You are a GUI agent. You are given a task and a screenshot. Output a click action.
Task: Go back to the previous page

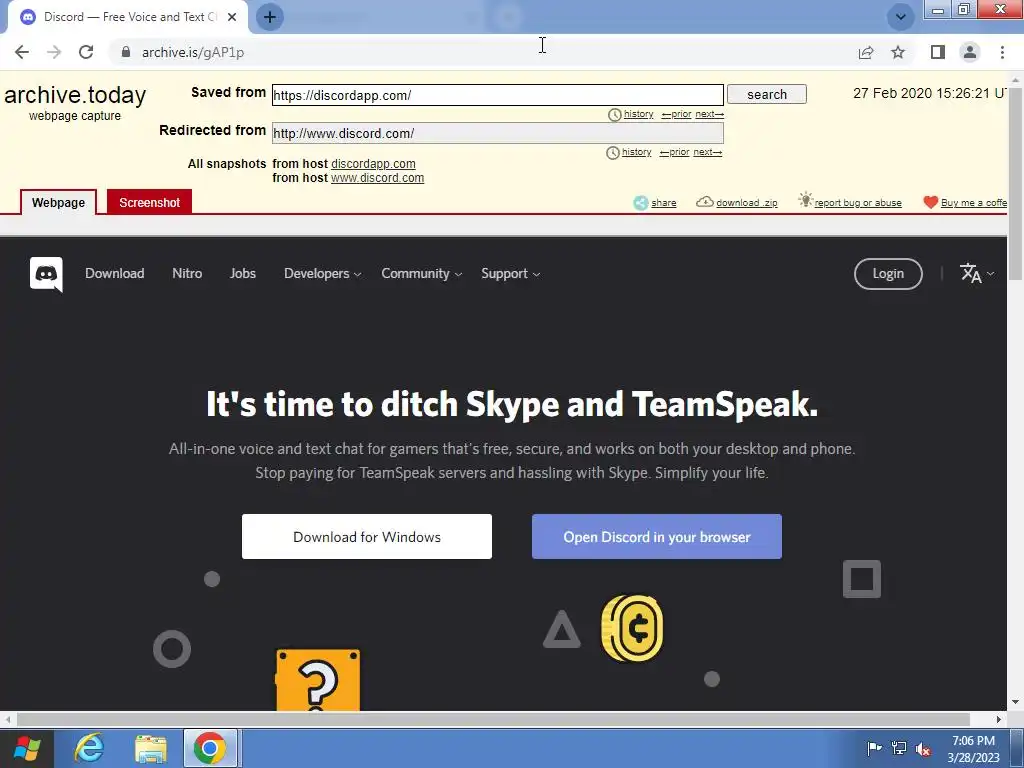tap(22, 52)
